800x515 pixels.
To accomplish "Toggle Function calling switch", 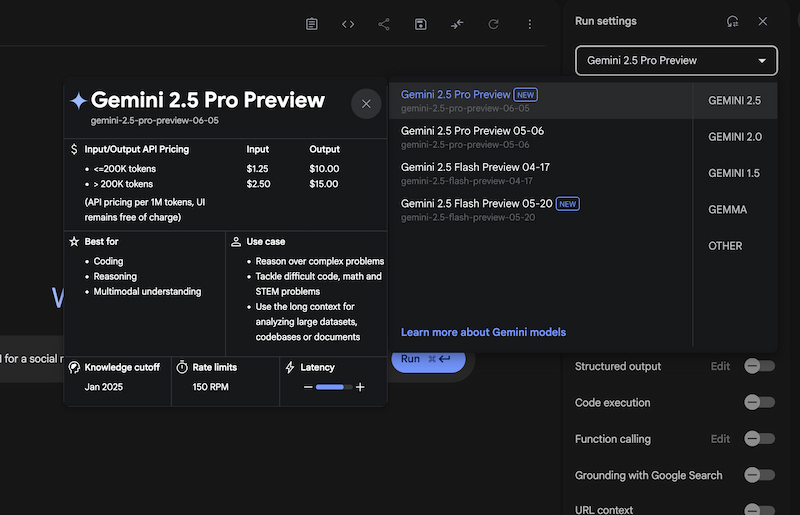I will 759,438.
